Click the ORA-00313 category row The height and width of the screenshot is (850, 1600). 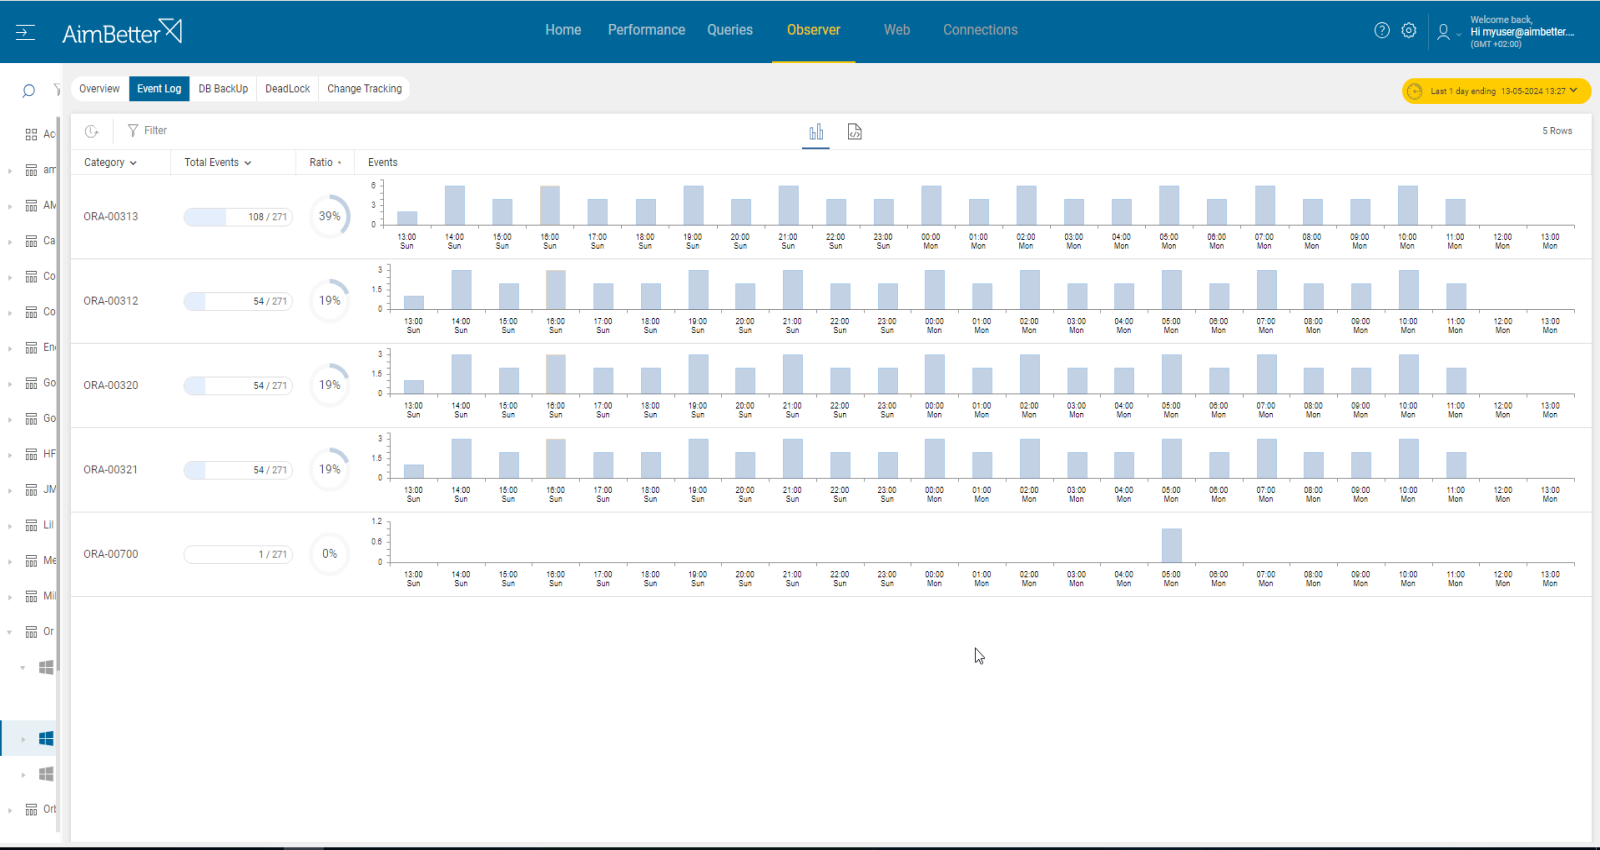[x=111, y=217]
